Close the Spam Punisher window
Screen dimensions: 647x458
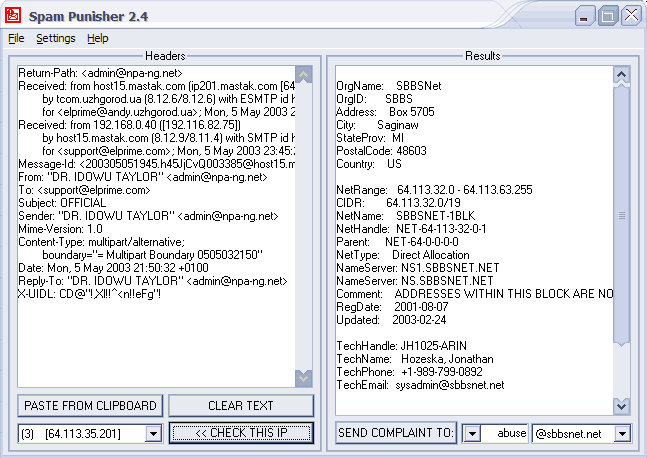[631, 16]
